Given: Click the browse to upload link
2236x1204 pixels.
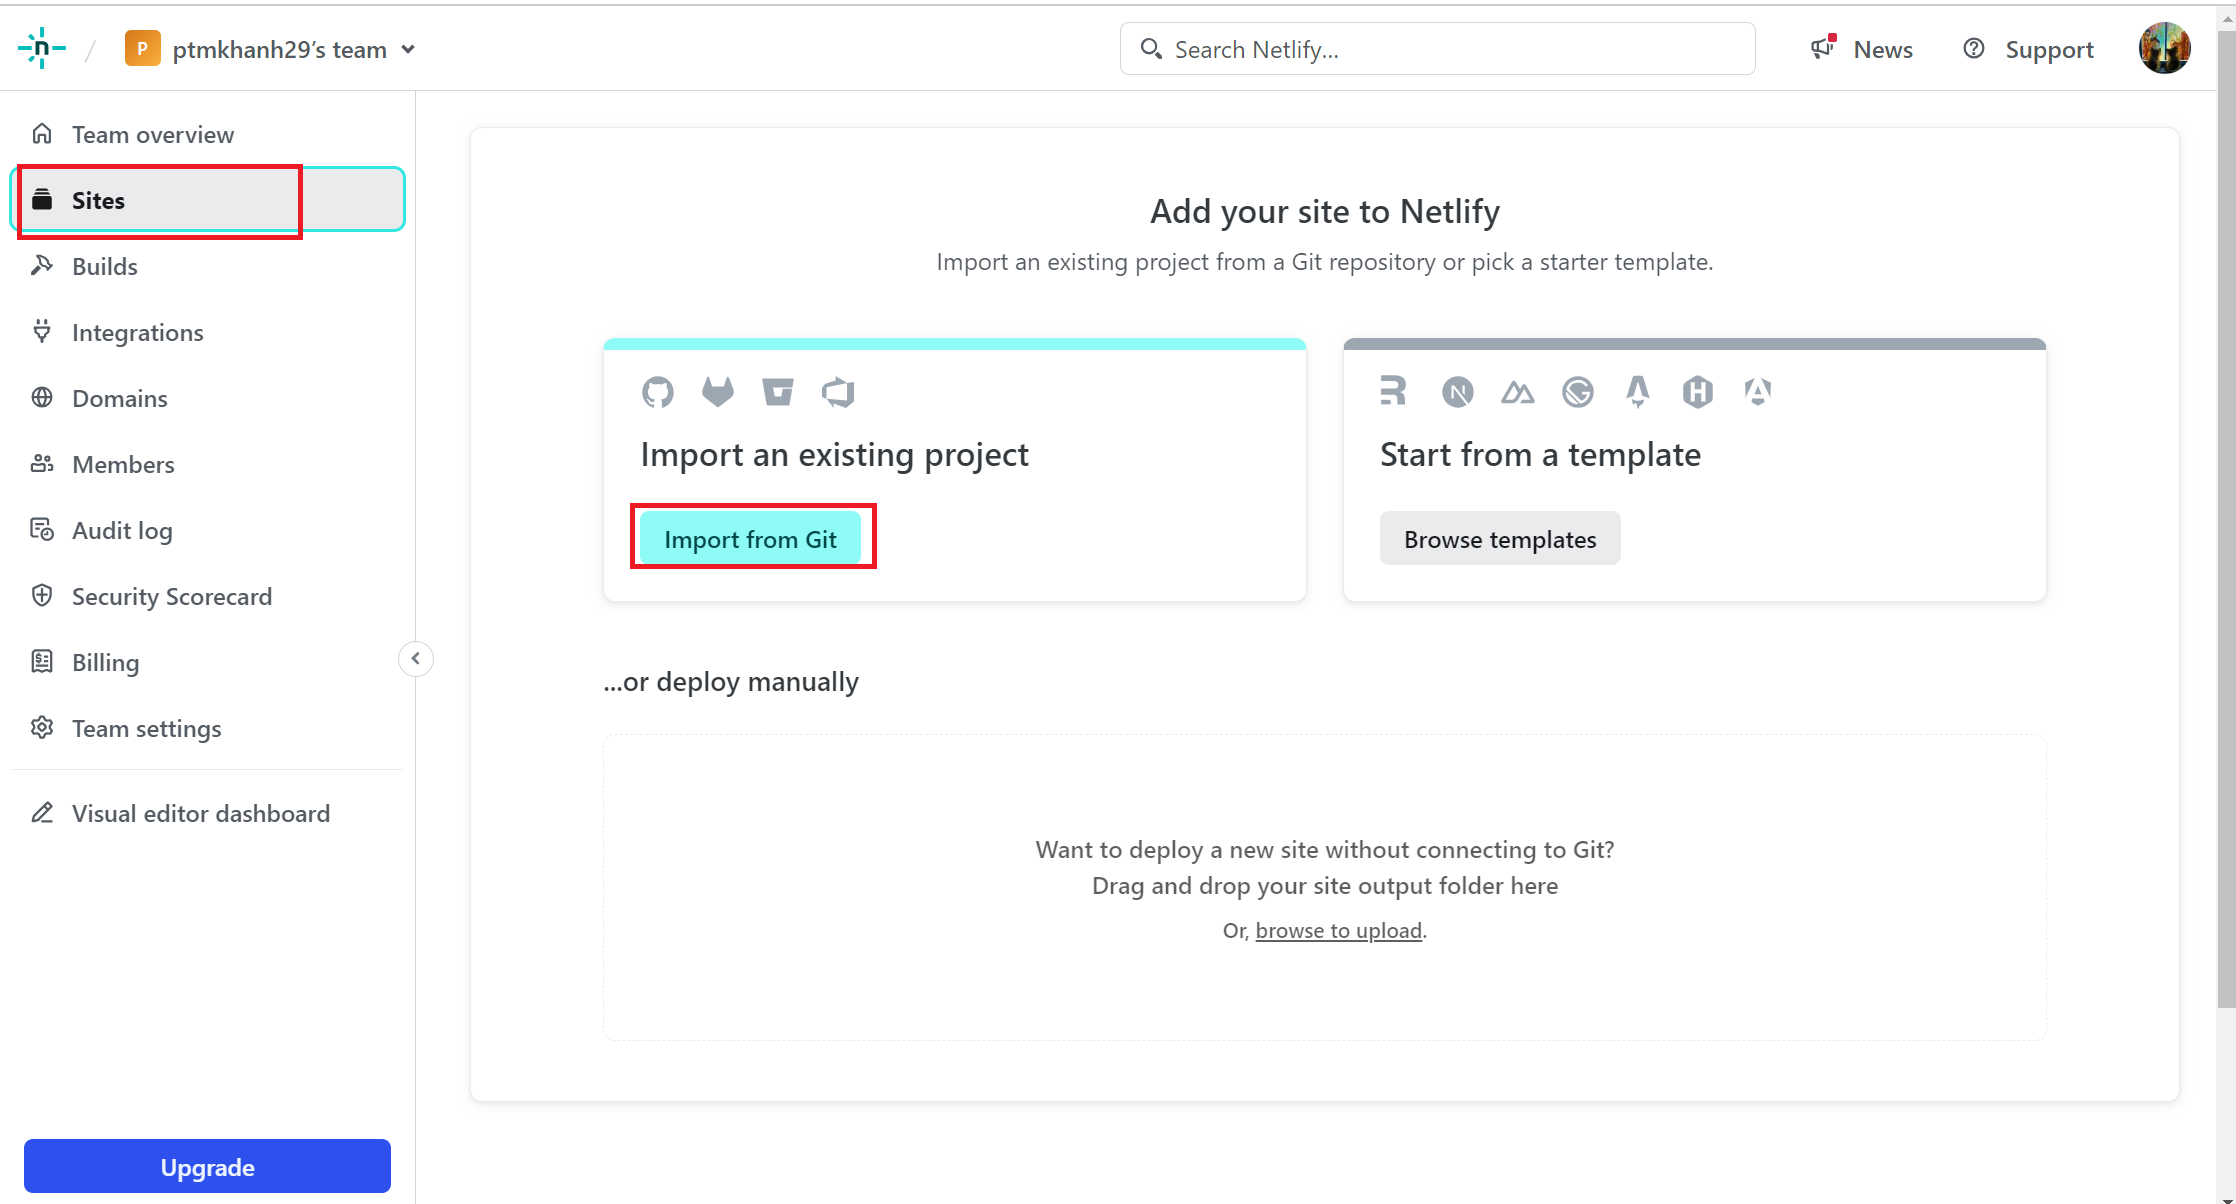Looking at the screenshot, I should (1338, 930).
